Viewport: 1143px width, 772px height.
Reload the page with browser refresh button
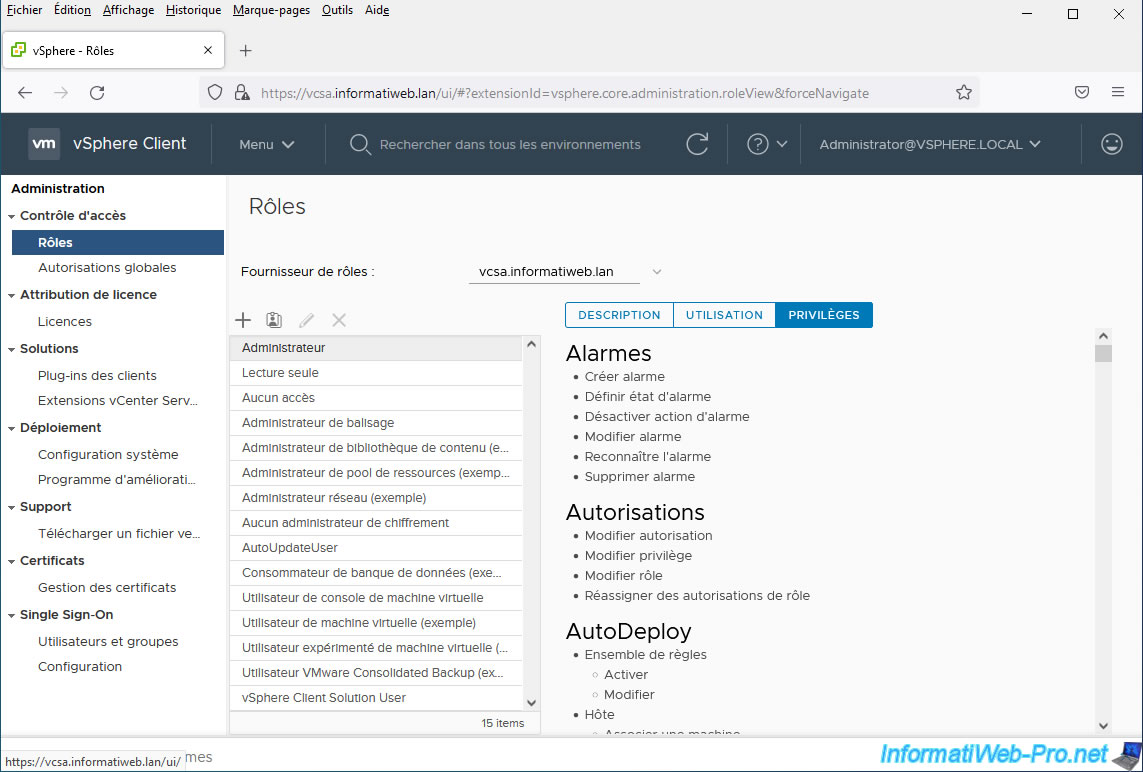97,93
